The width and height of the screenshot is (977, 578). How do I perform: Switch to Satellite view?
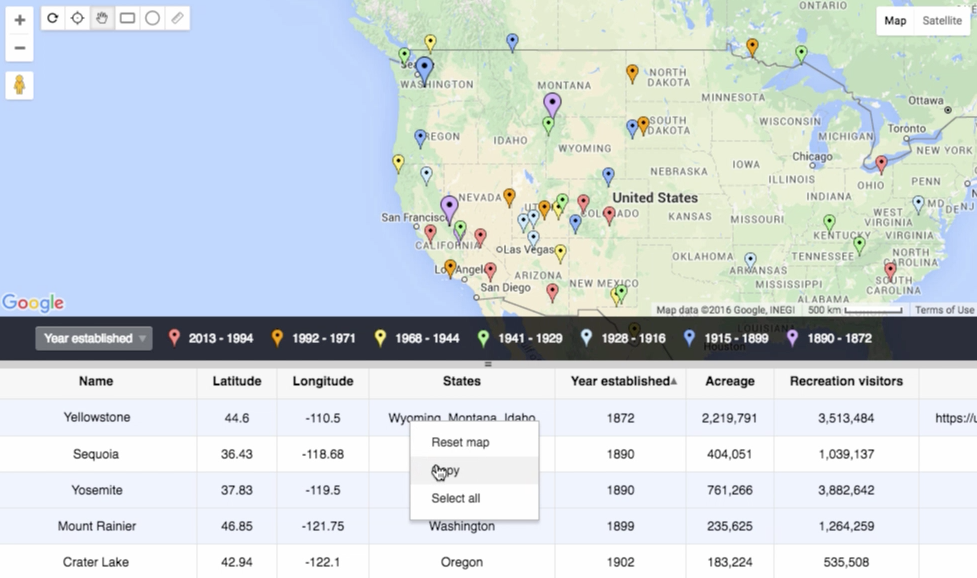click(x=942, y=21)
